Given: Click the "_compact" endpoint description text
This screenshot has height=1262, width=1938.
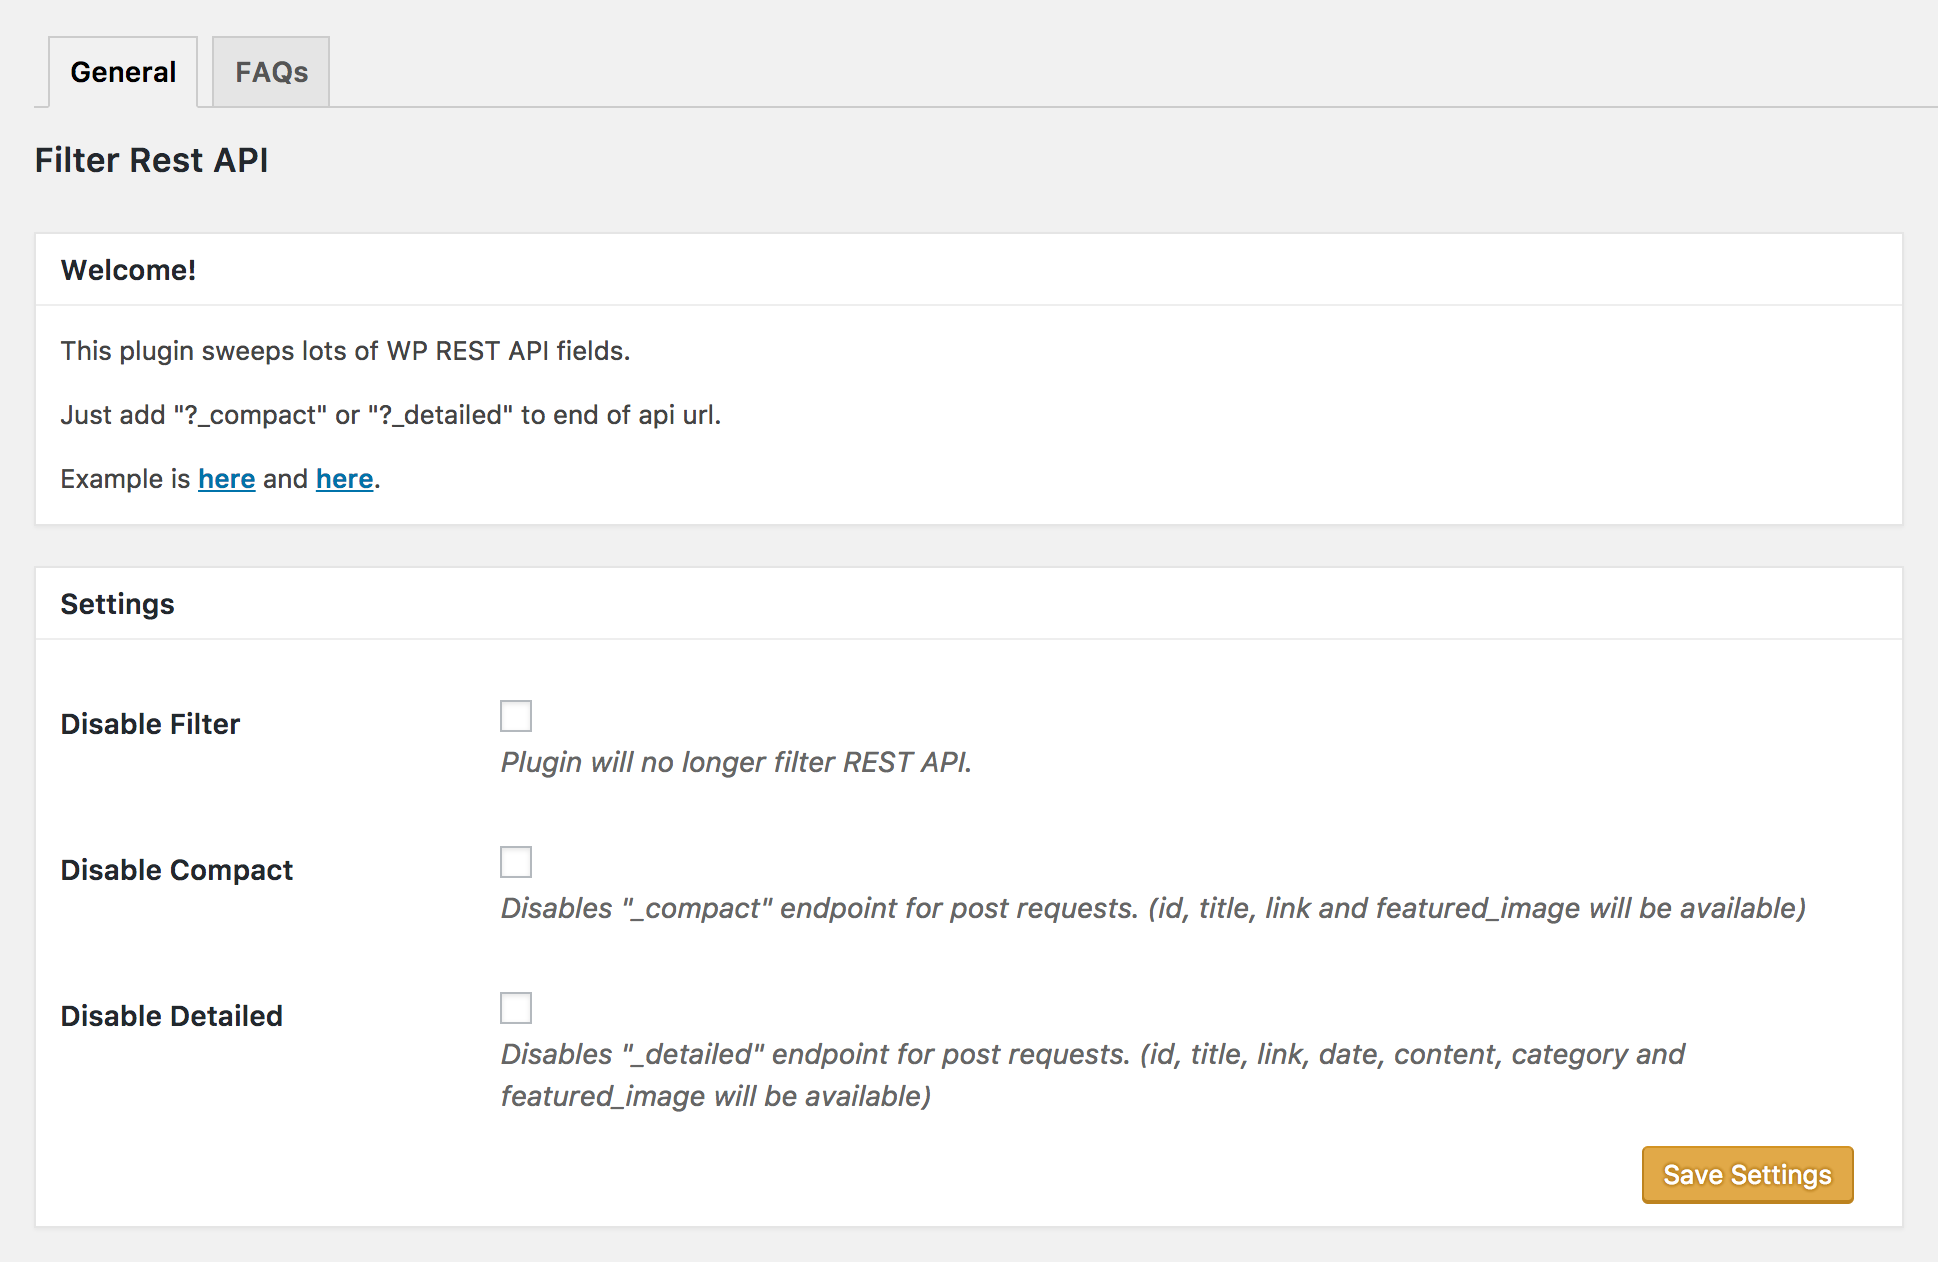Looking at the screenshot, I should (1153, 908).
